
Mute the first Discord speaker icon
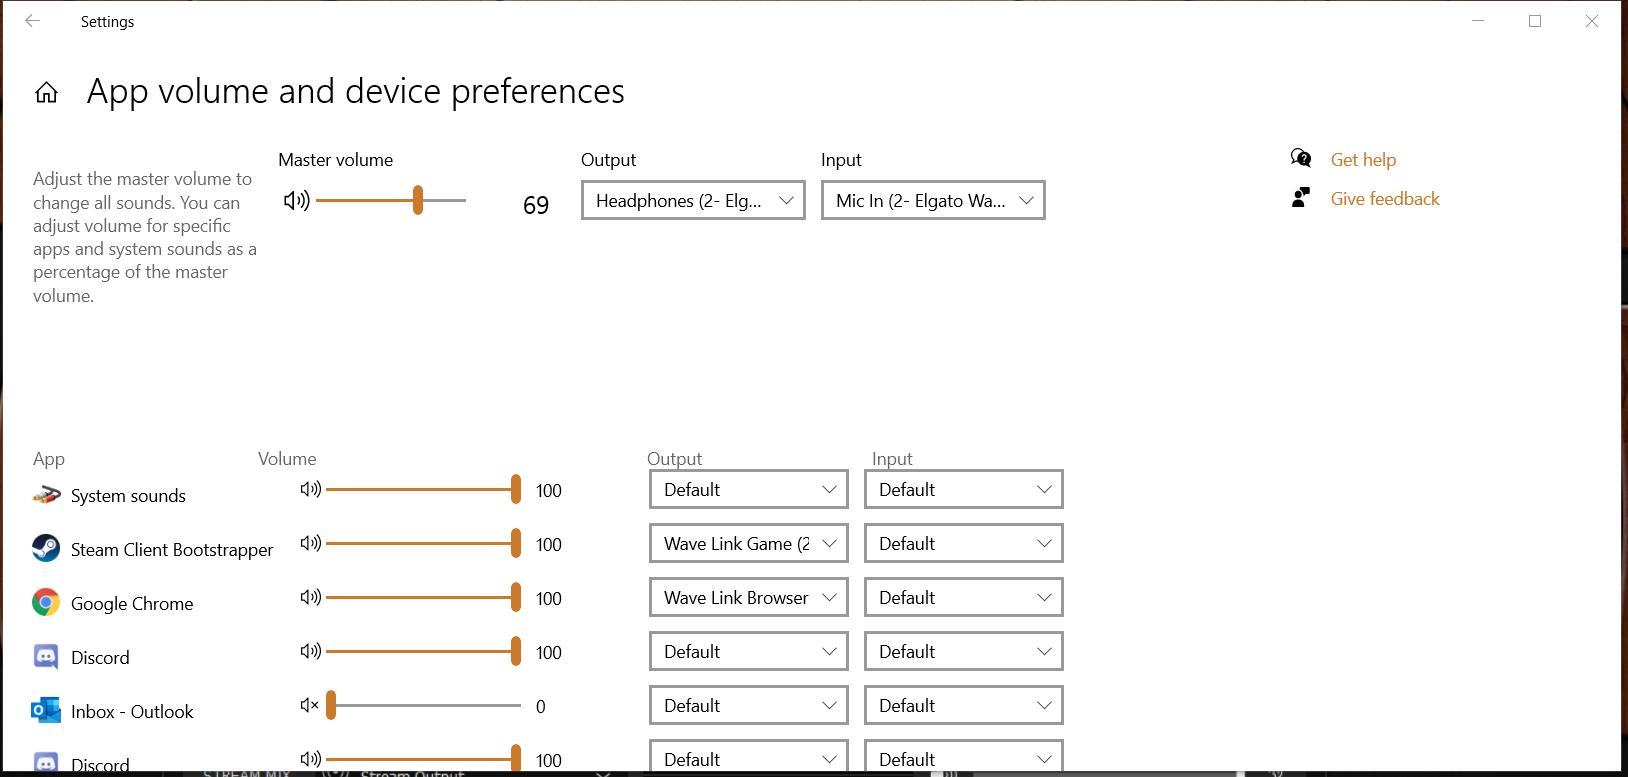pyautogui.click(x=310, y=651)
